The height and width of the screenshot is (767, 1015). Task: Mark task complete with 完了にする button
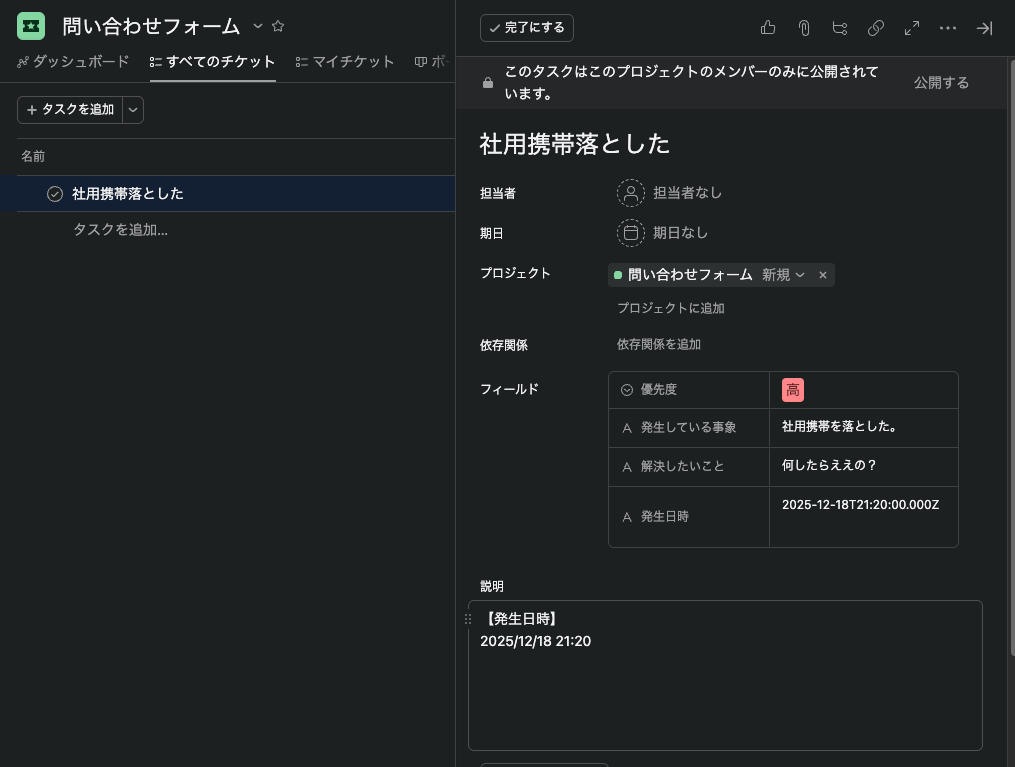tap(527, 28)
